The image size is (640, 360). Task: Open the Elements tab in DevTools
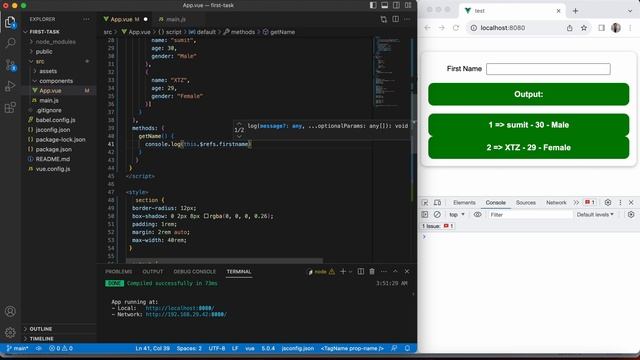464,202
